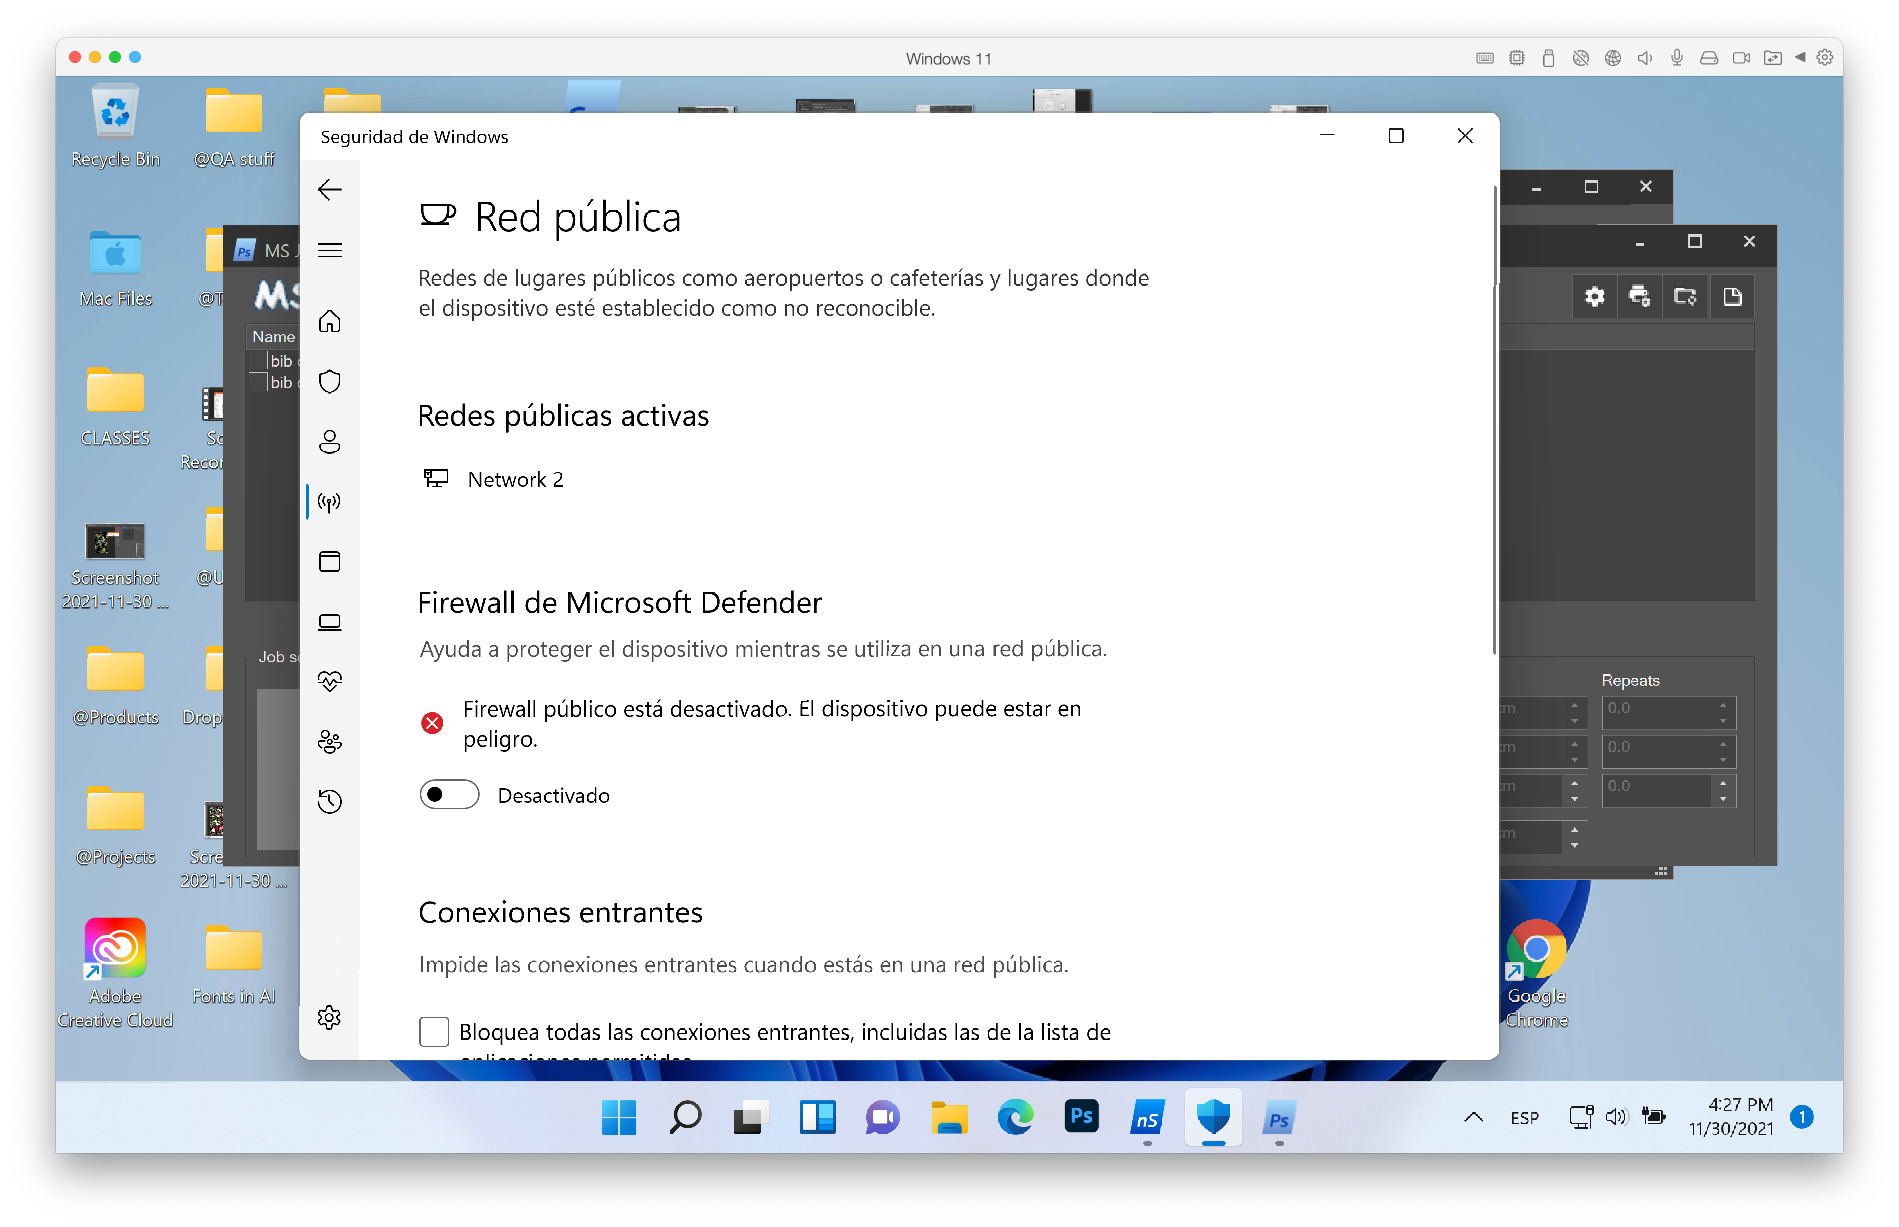Decrease the last Repeats value with its down arrow
This screenshot has height=1227, width=1899.
click(x=1723, y=799)
